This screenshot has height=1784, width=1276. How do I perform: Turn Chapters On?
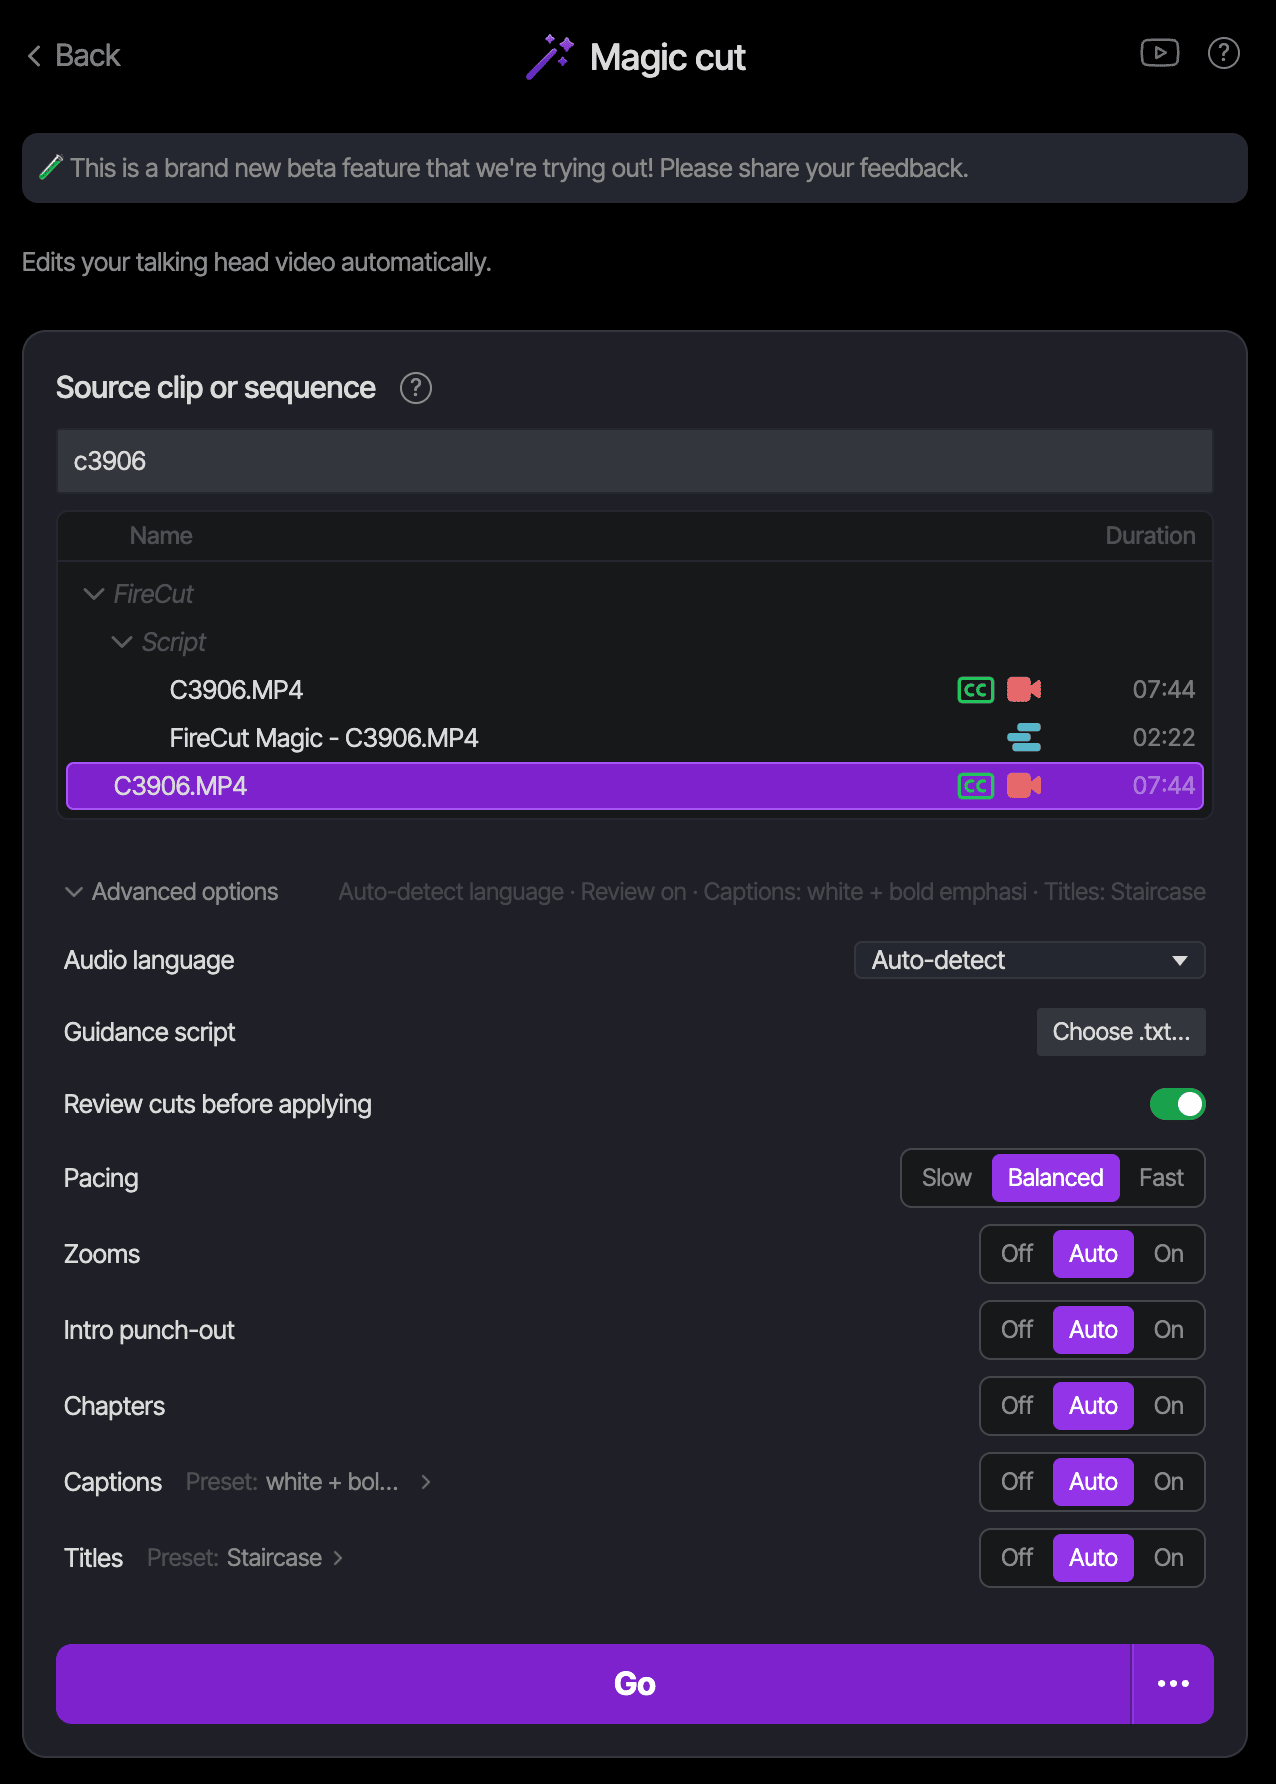coord(1168,1406)
